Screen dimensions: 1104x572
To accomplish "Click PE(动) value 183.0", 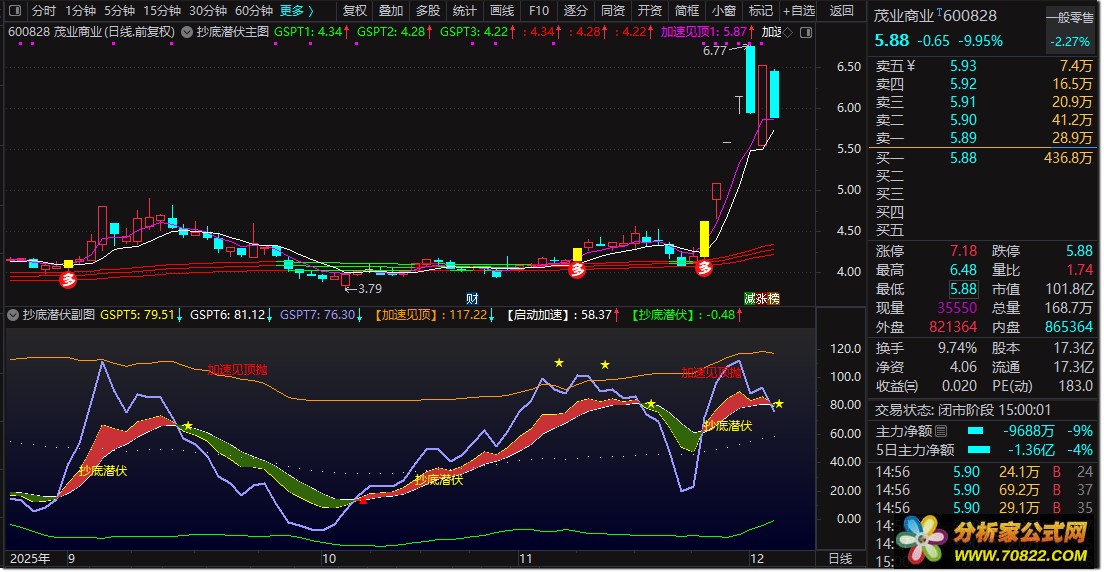I will [x=1075, y=386].
